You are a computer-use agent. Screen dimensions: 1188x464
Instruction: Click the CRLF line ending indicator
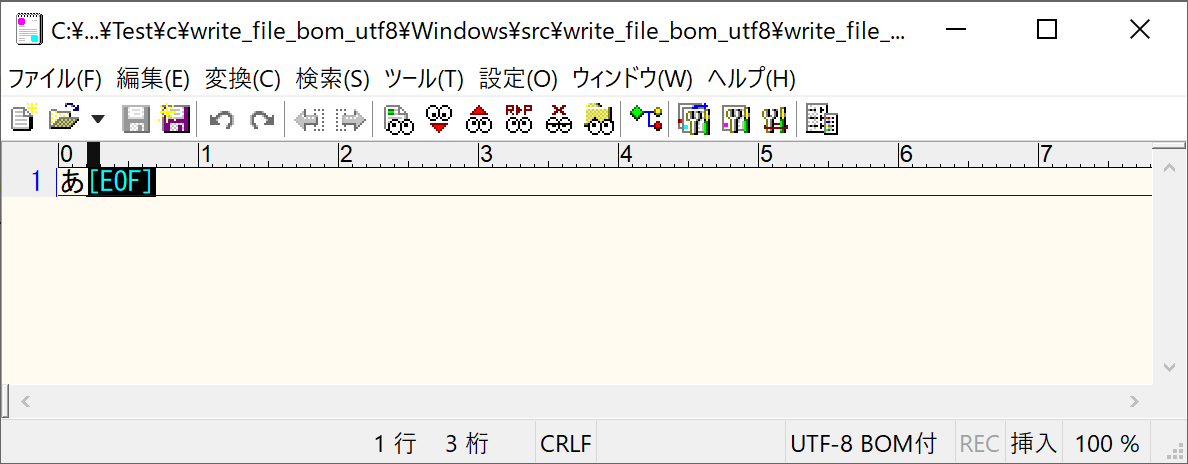pos(565,444)
